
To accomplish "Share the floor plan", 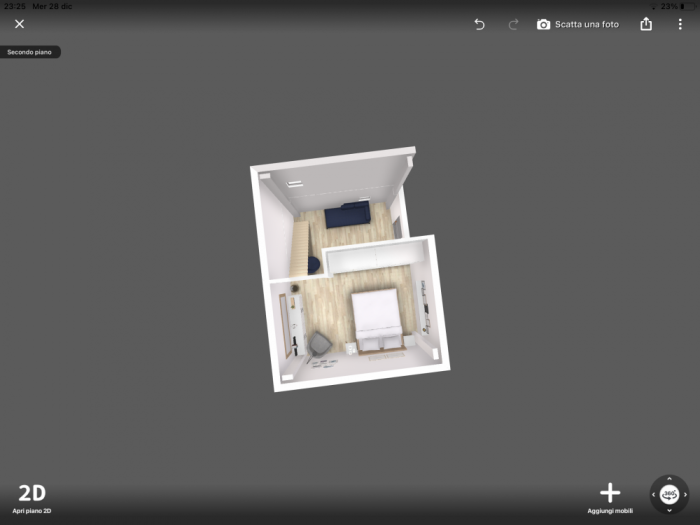I will pos(646,24).
